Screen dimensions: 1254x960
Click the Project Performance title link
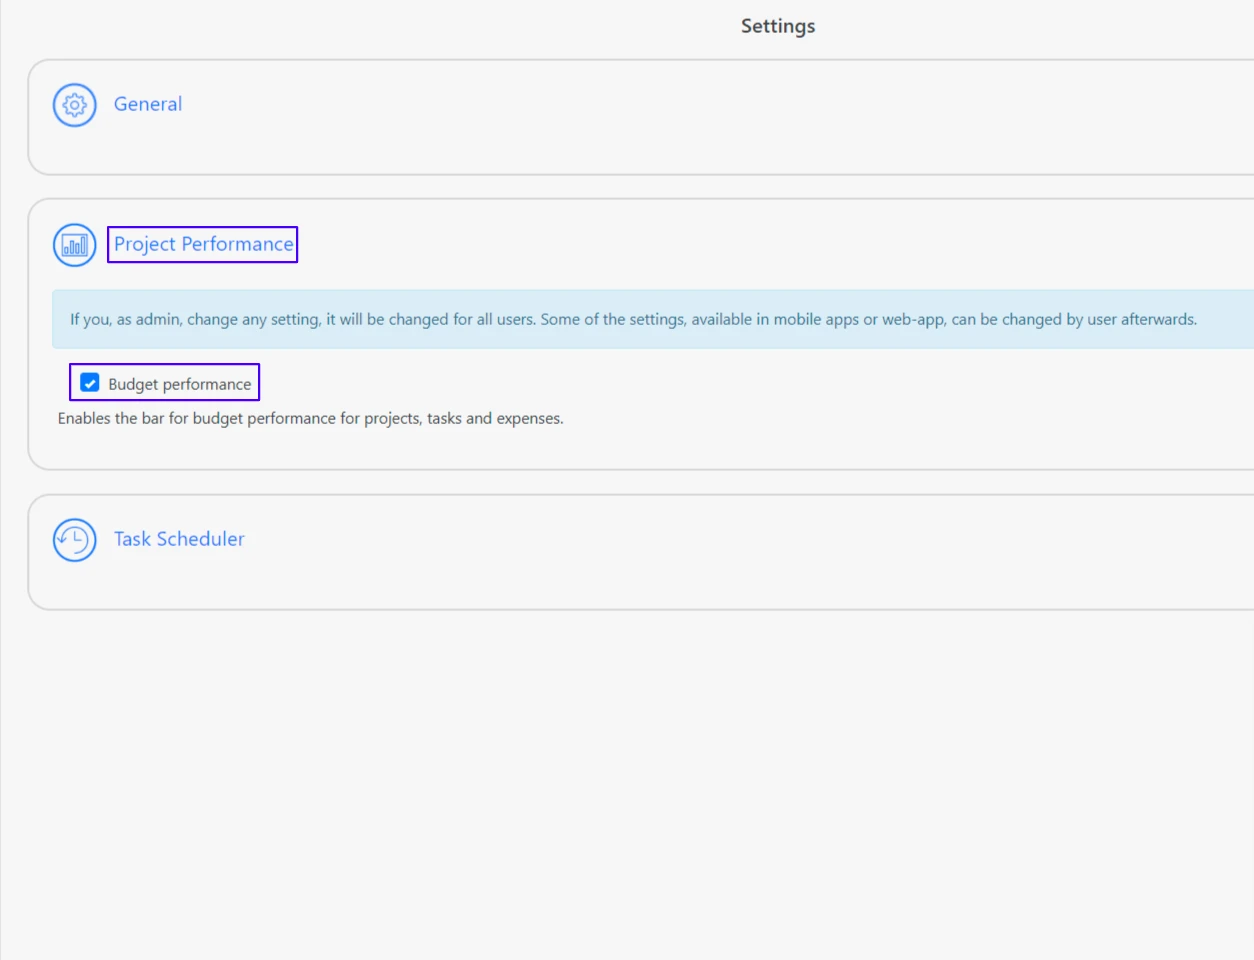coord(203,244)
